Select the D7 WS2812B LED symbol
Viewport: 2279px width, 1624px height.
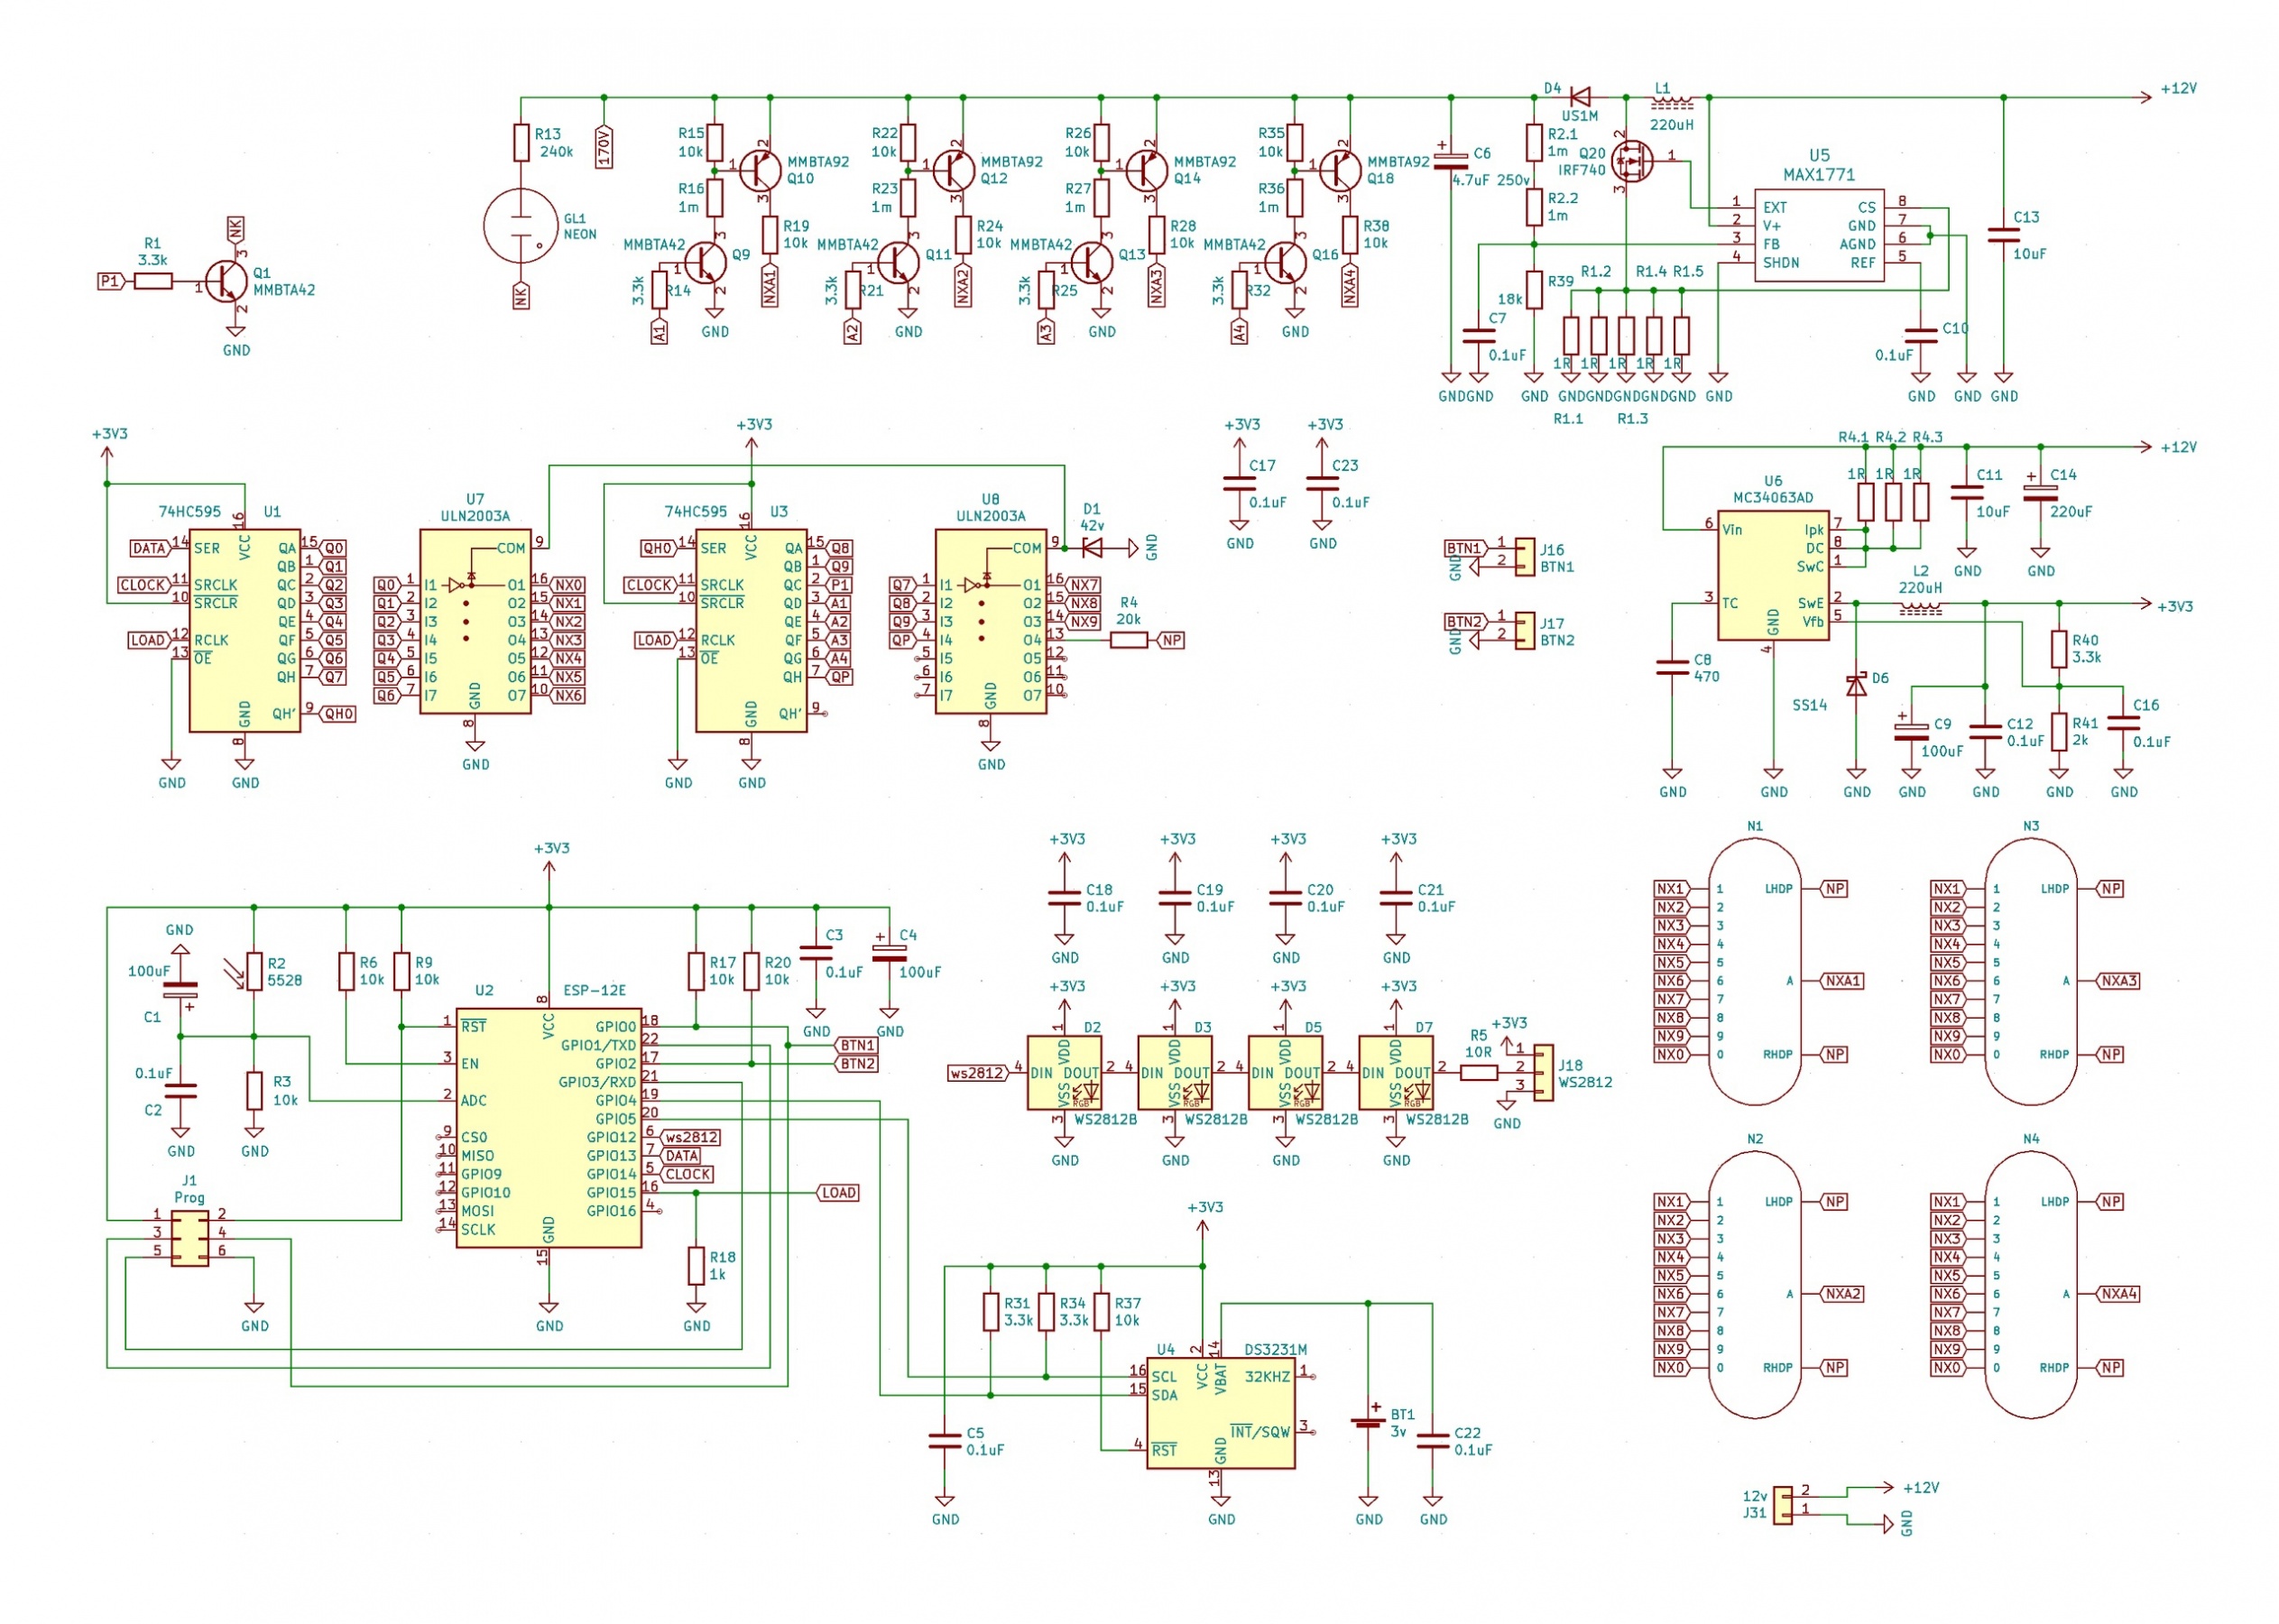[1395, 1072]
